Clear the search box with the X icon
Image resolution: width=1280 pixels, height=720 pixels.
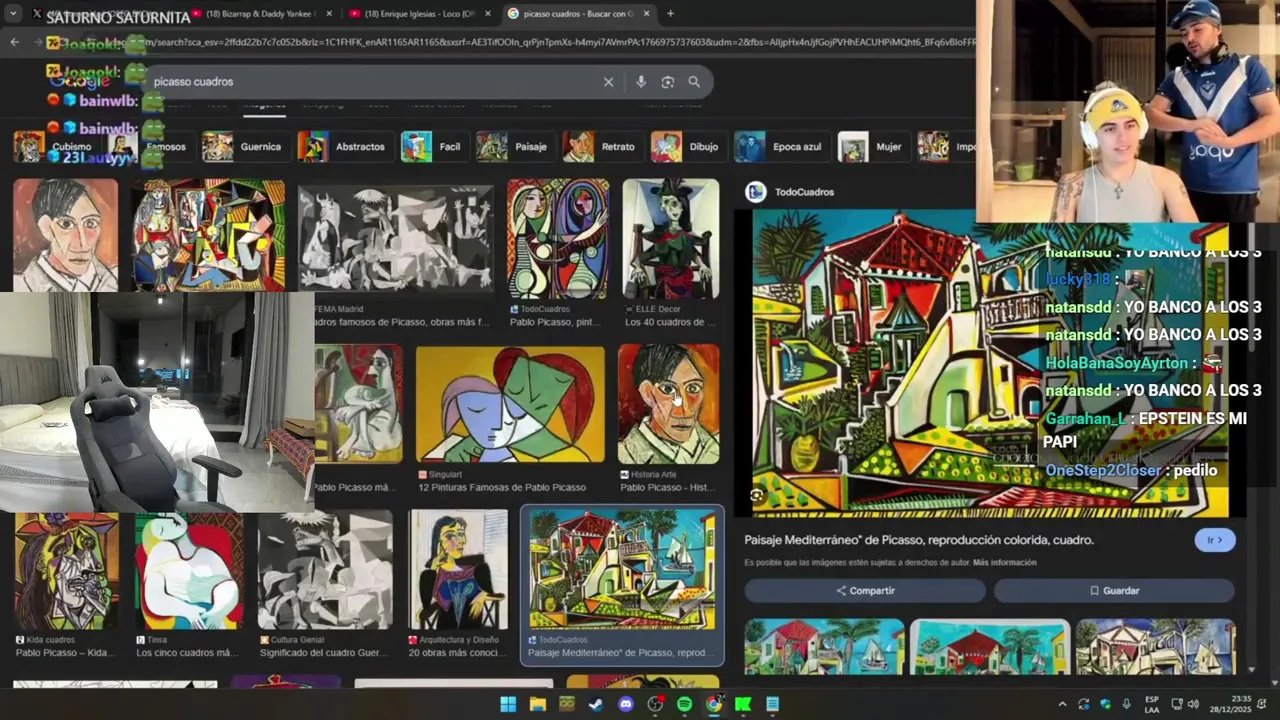(608, 82)
